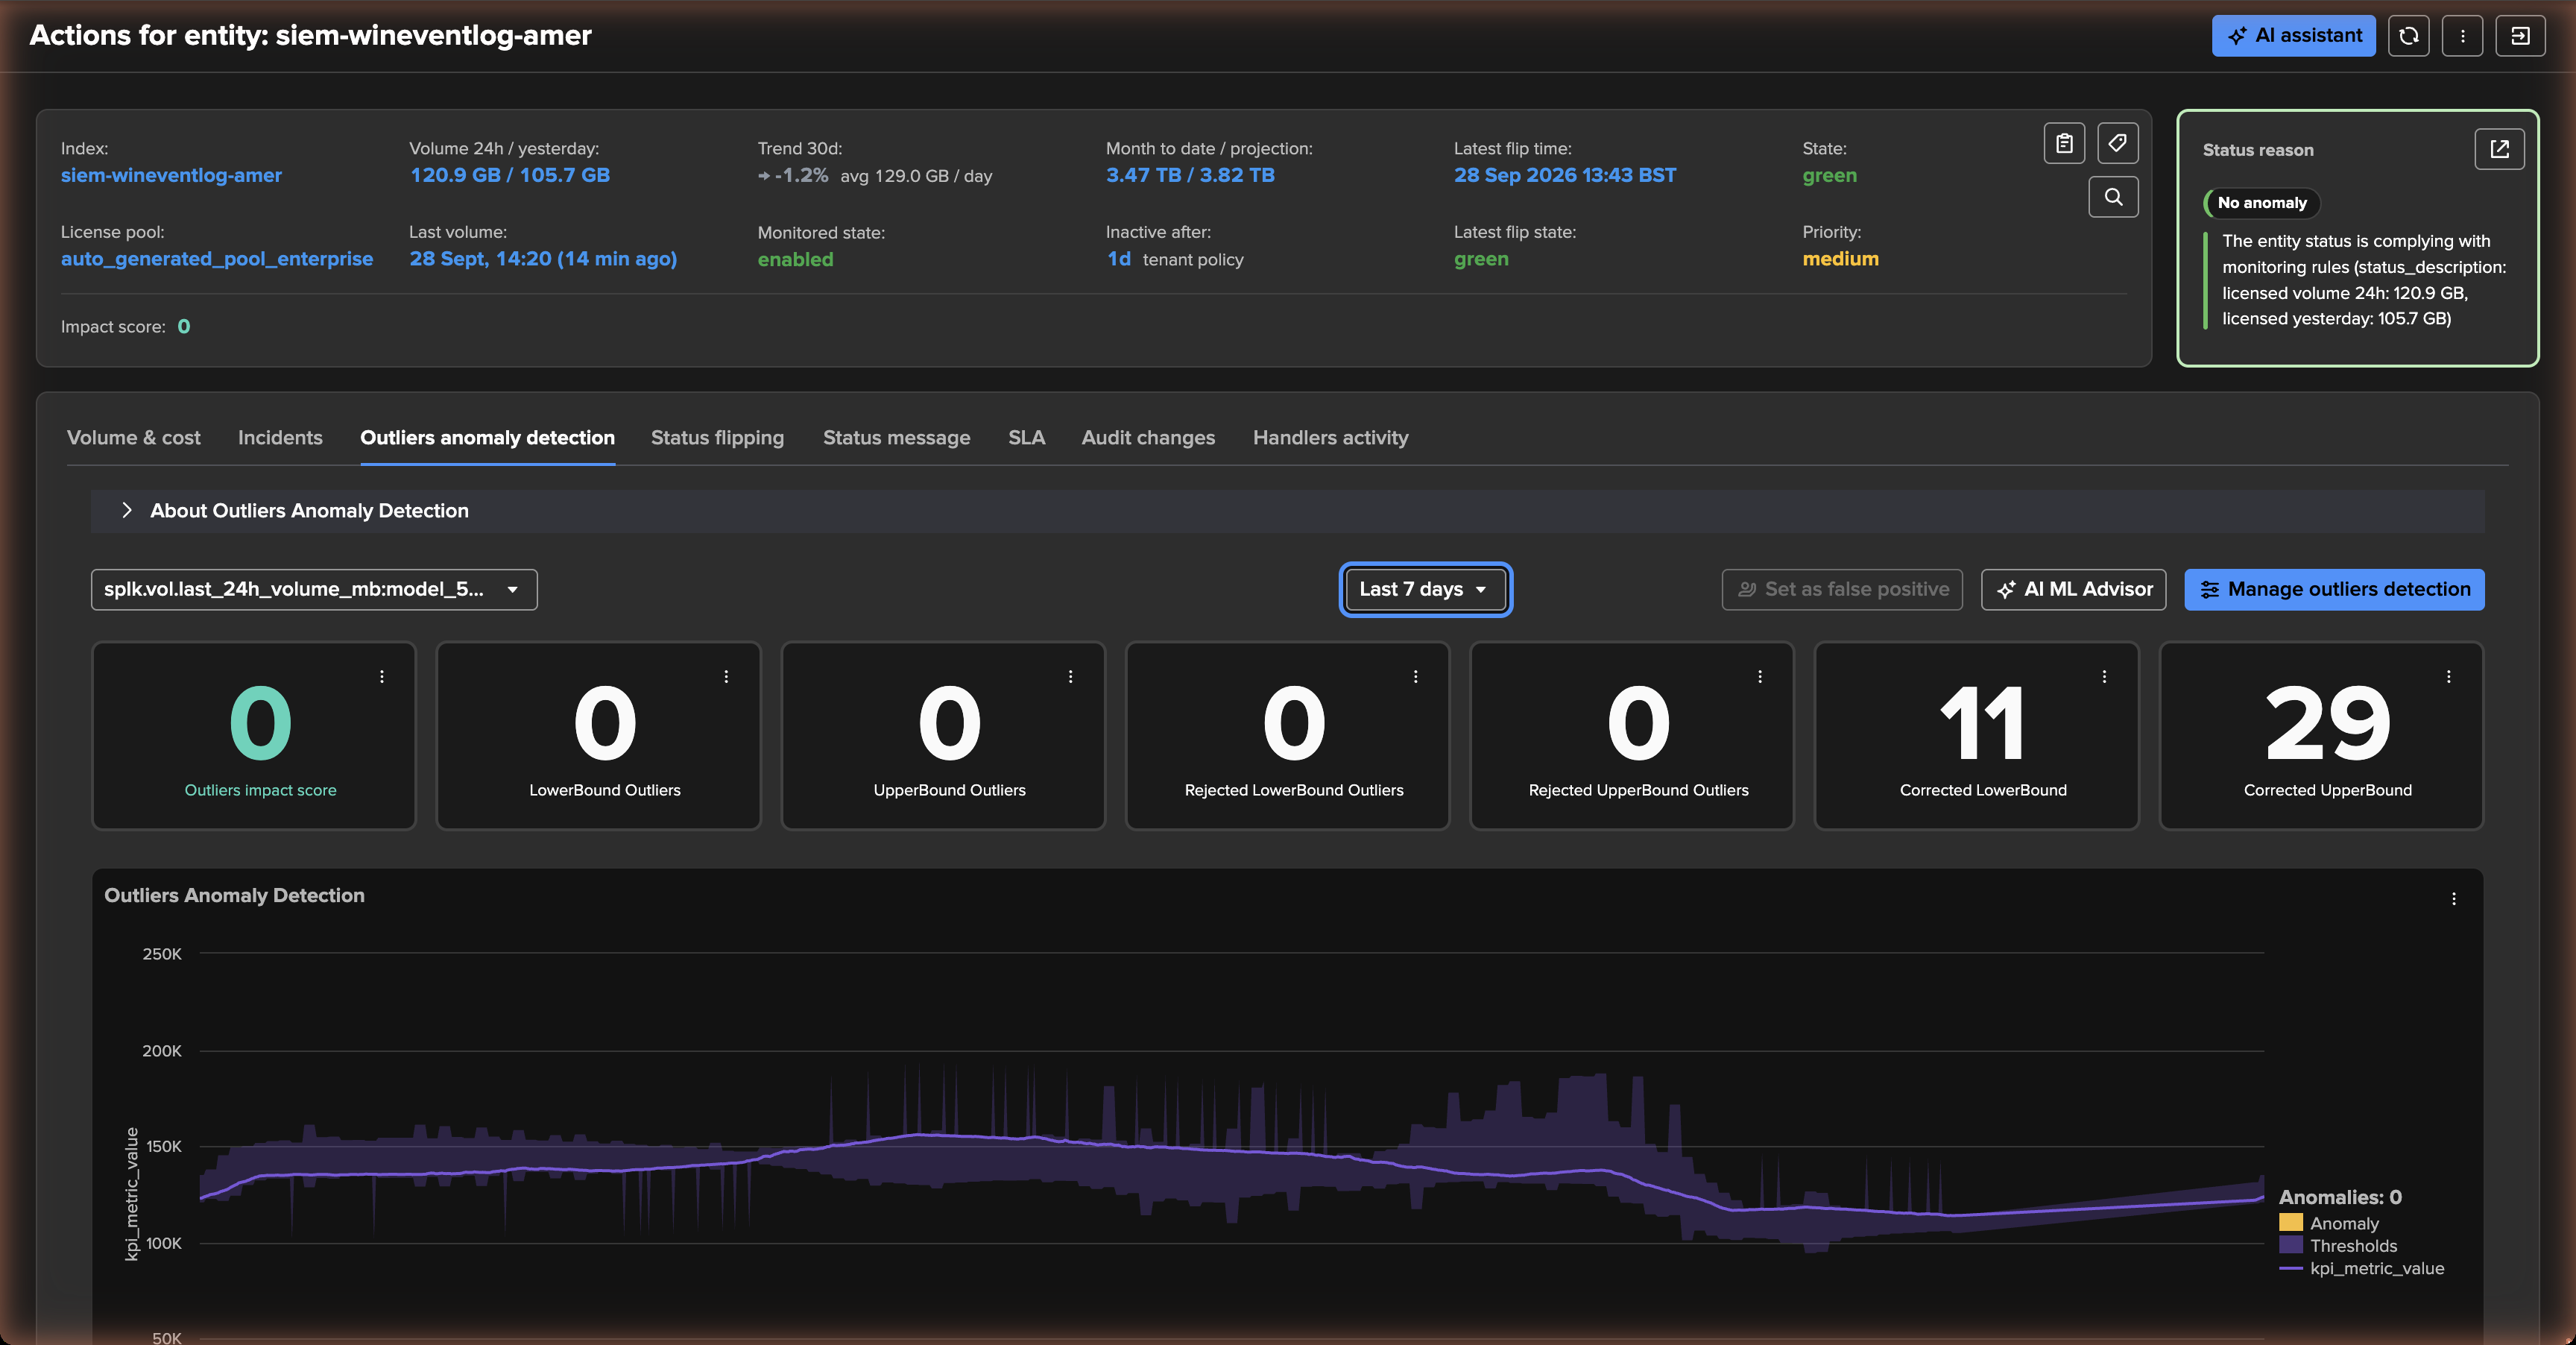Open UpperBound Outliers card menu
The width and height of the screenshot is (2576, 1345).
pos(1070,676)
